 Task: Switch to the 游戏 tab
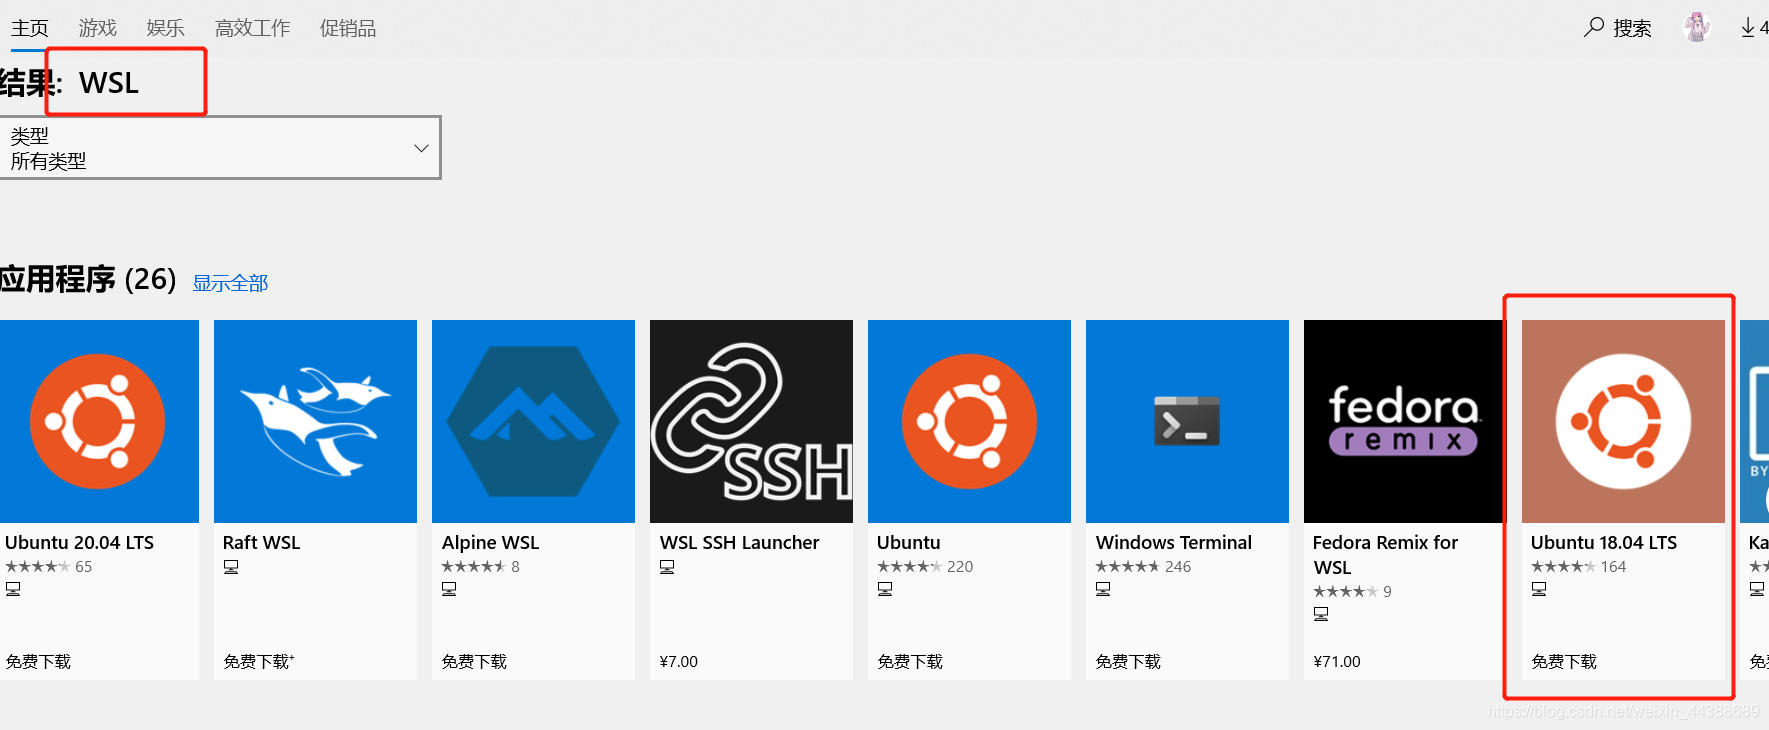(x=98, y=28)
